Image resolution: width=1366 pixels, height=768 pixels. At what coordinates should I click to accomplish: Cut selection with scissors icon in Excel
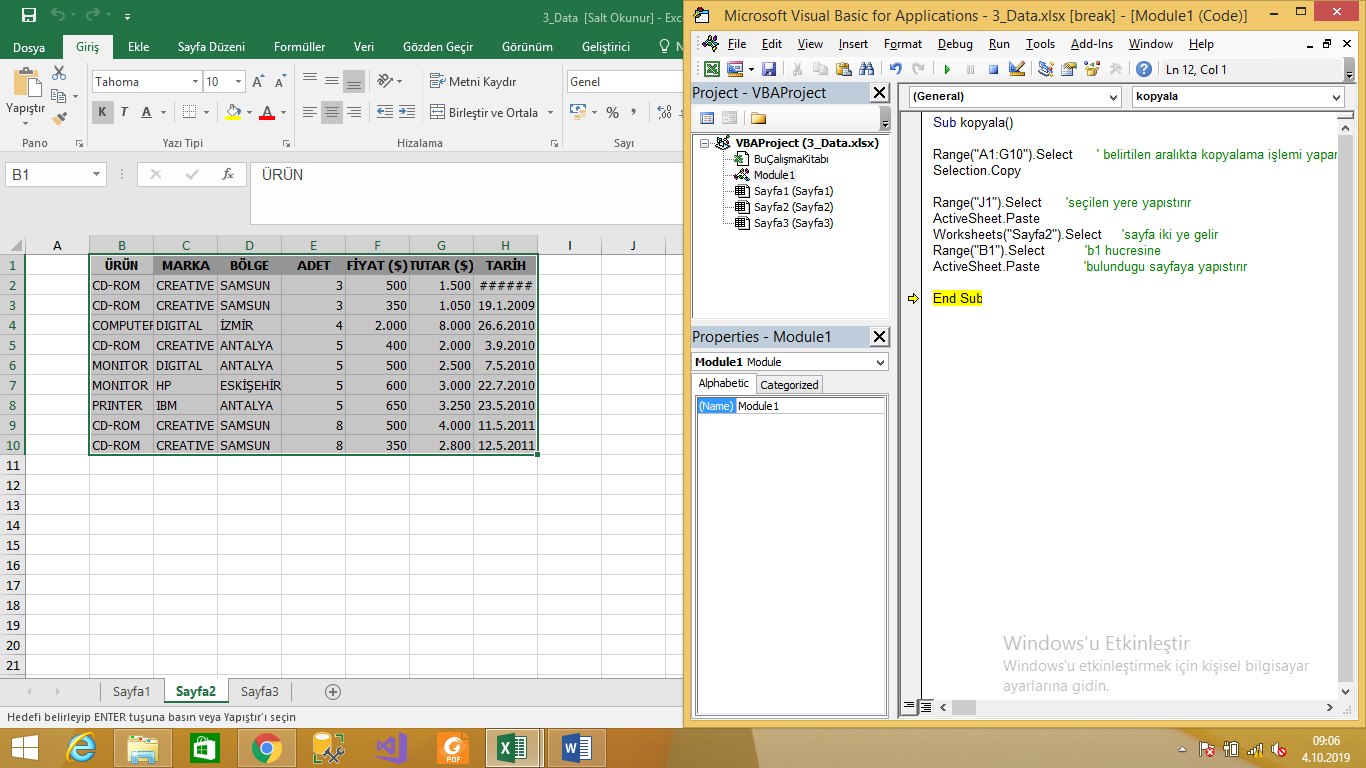[x=59, y=73]
